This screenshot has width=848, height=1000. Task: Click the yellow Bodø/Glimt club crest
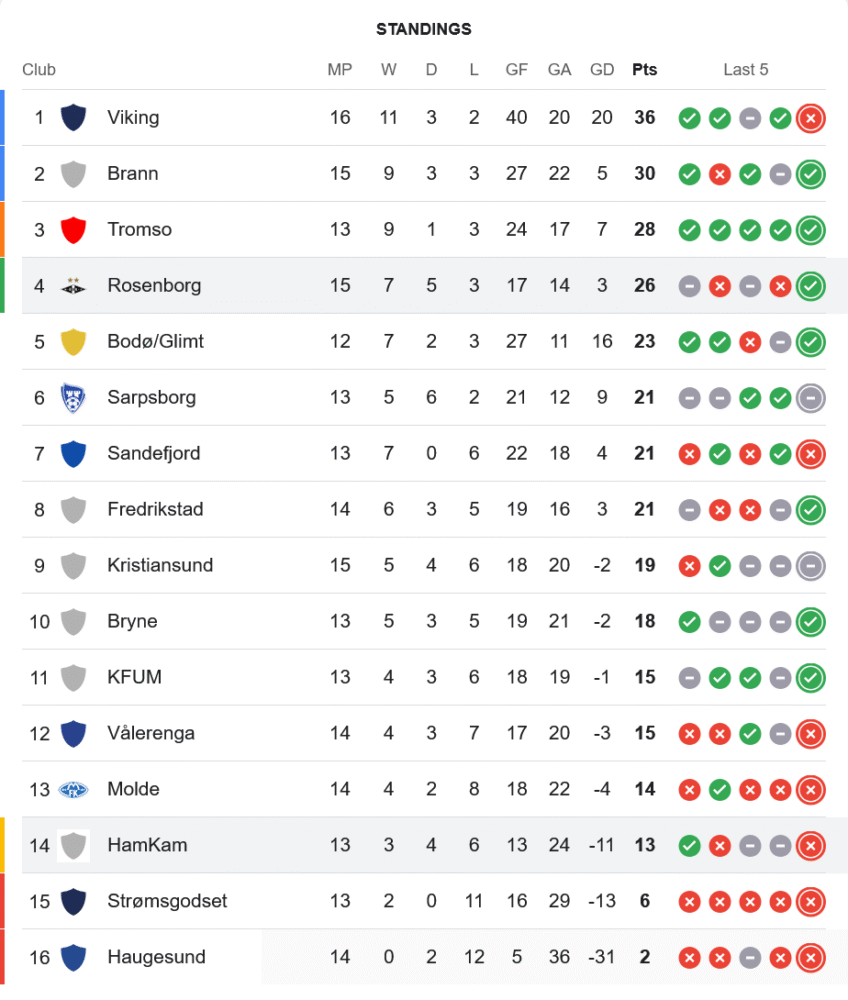(x=72, y=342)
